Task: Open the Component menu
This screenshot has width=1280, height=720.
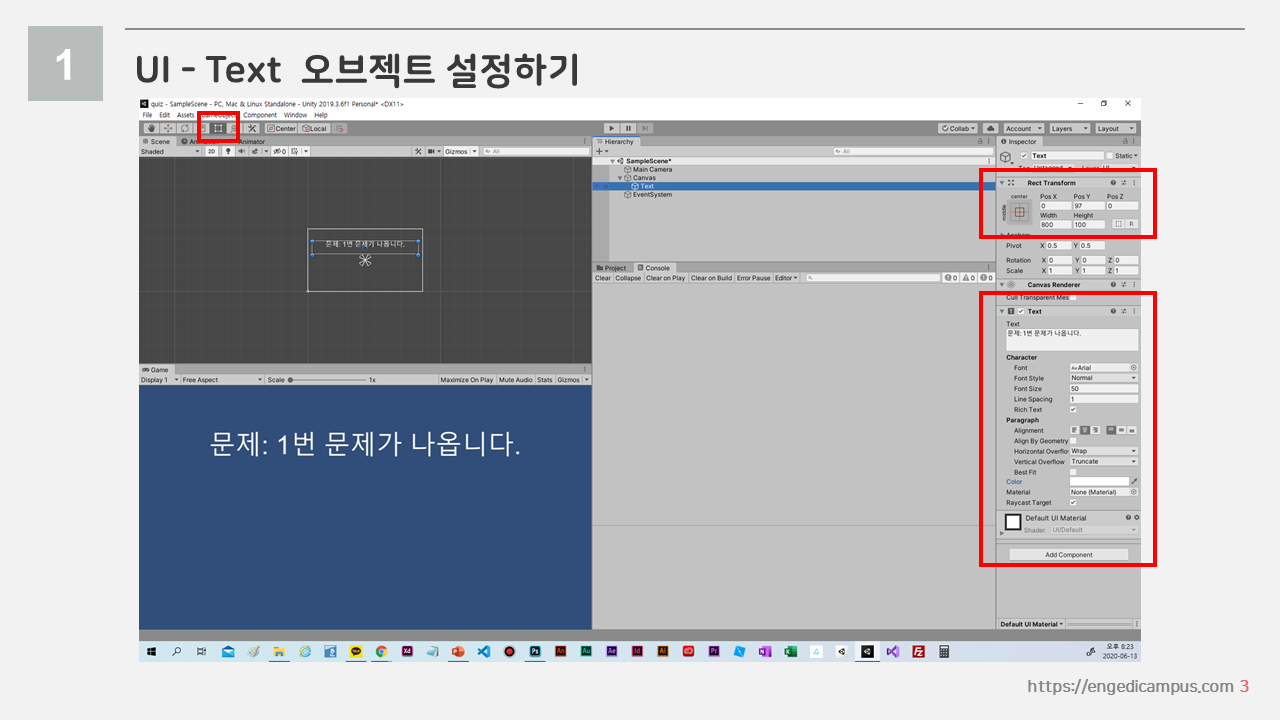Action: pos(260,115)
